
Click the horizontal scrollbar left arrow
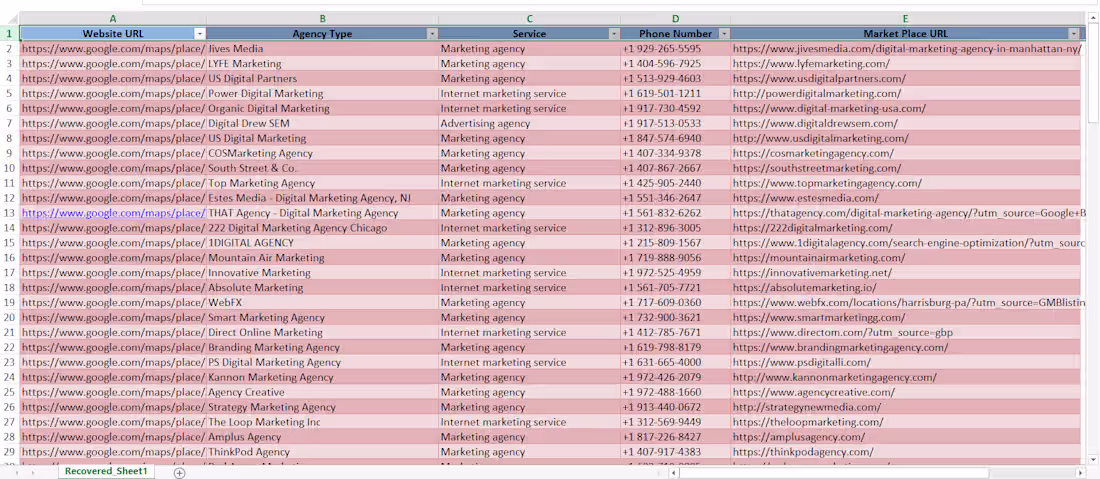673,473
